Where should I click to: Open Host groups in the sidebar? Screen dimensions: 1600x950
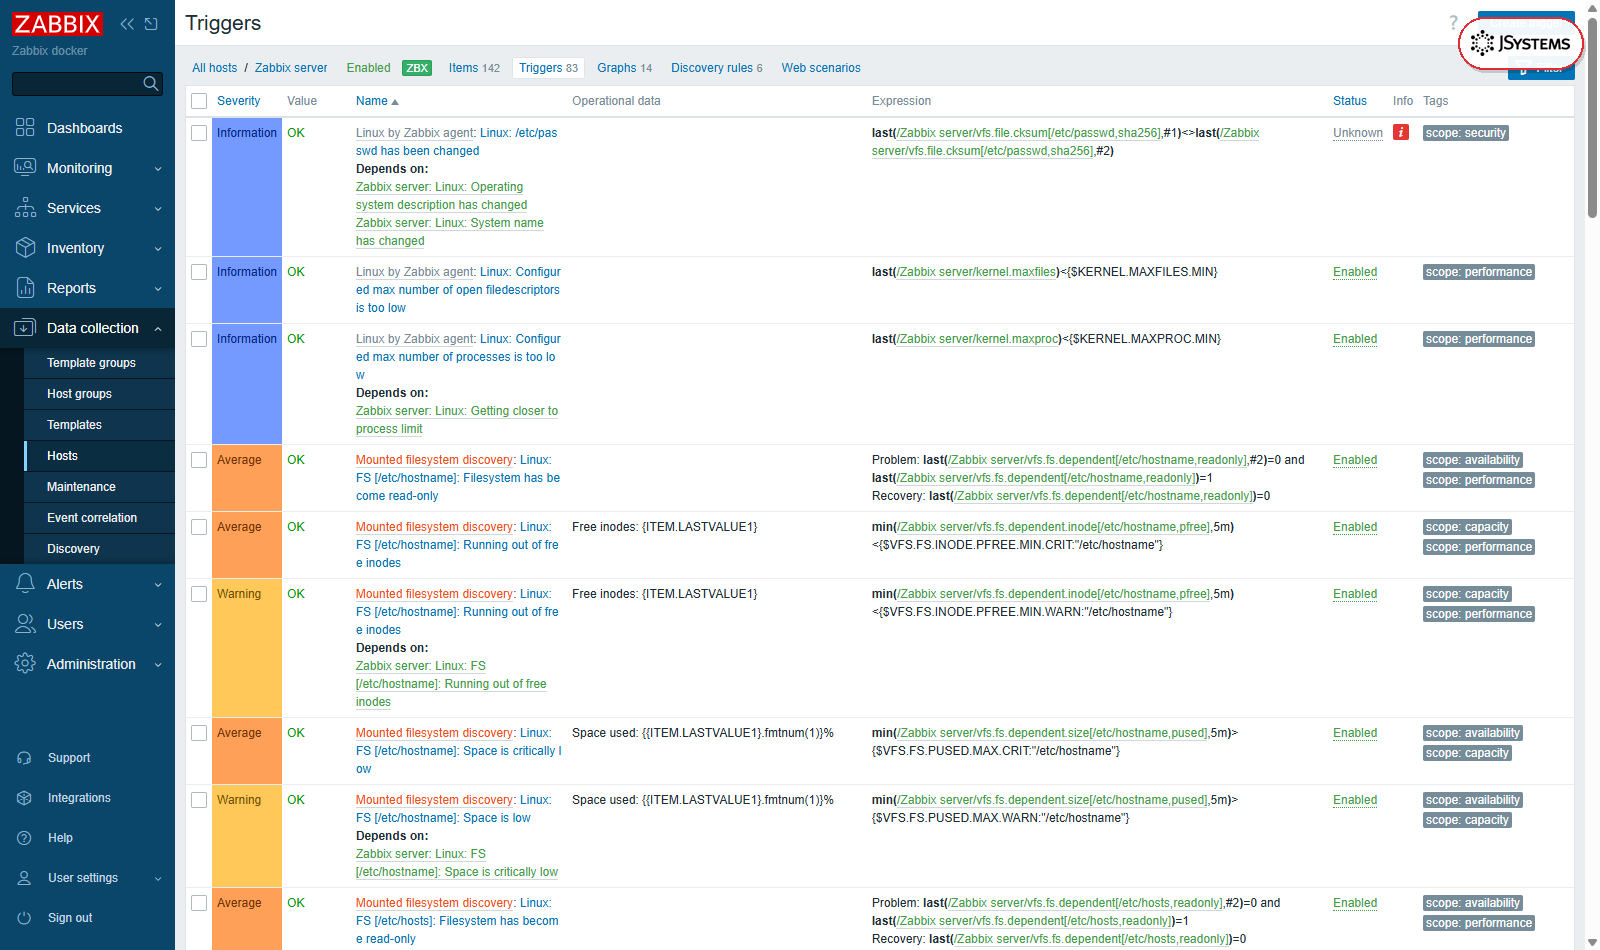79,394
